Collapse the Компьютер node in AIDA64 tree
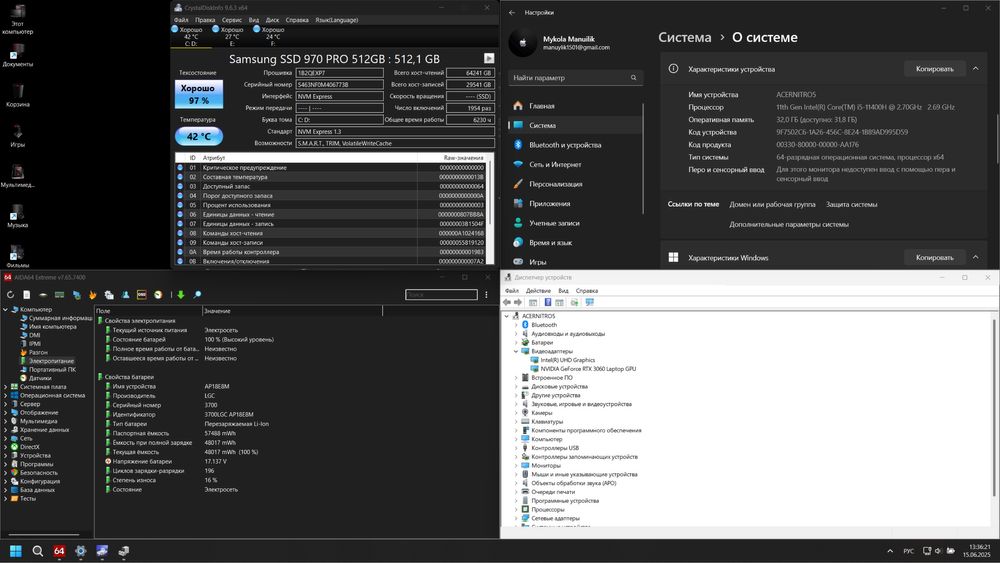The height and width of the screenshot is (563, 1000). (x=6, y=309)
